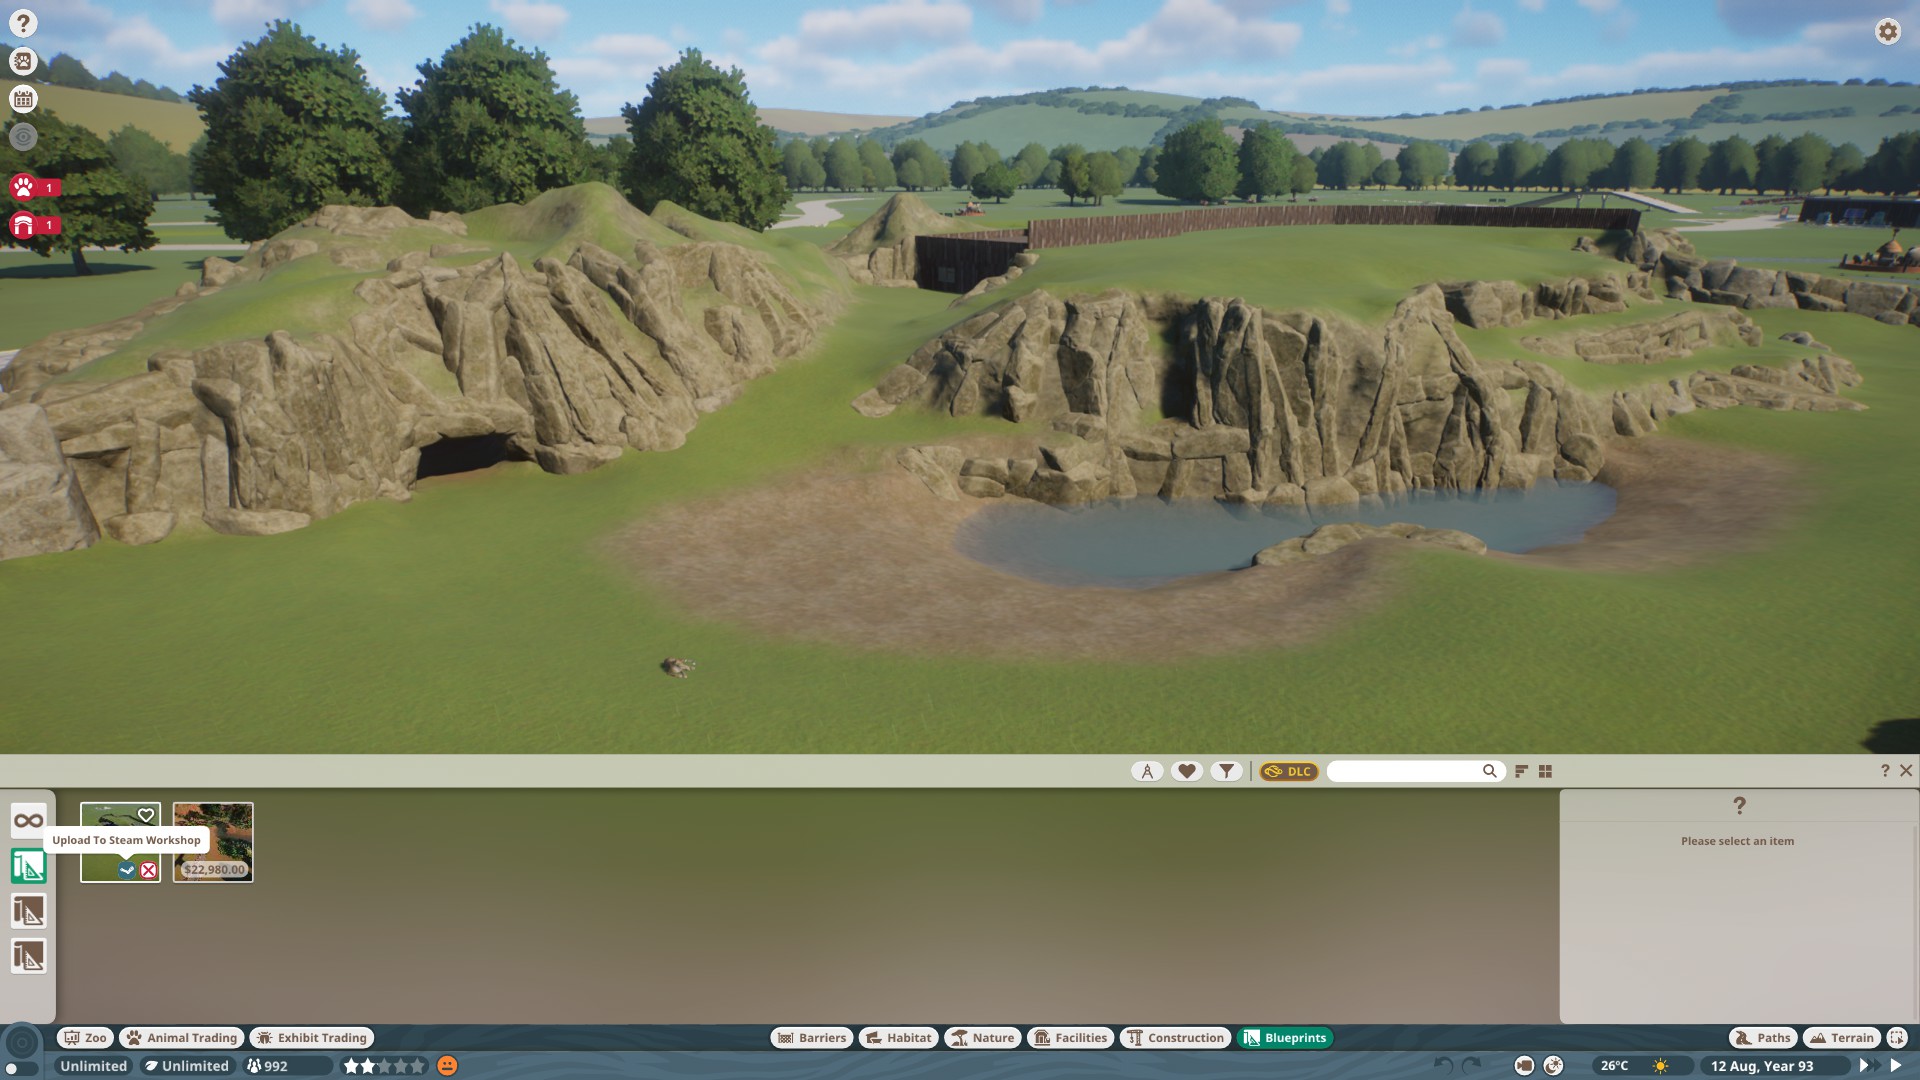This screenshot has height=1080, width=1920.
Task: Open the camera mode icon
Action: point(1524,1066)
